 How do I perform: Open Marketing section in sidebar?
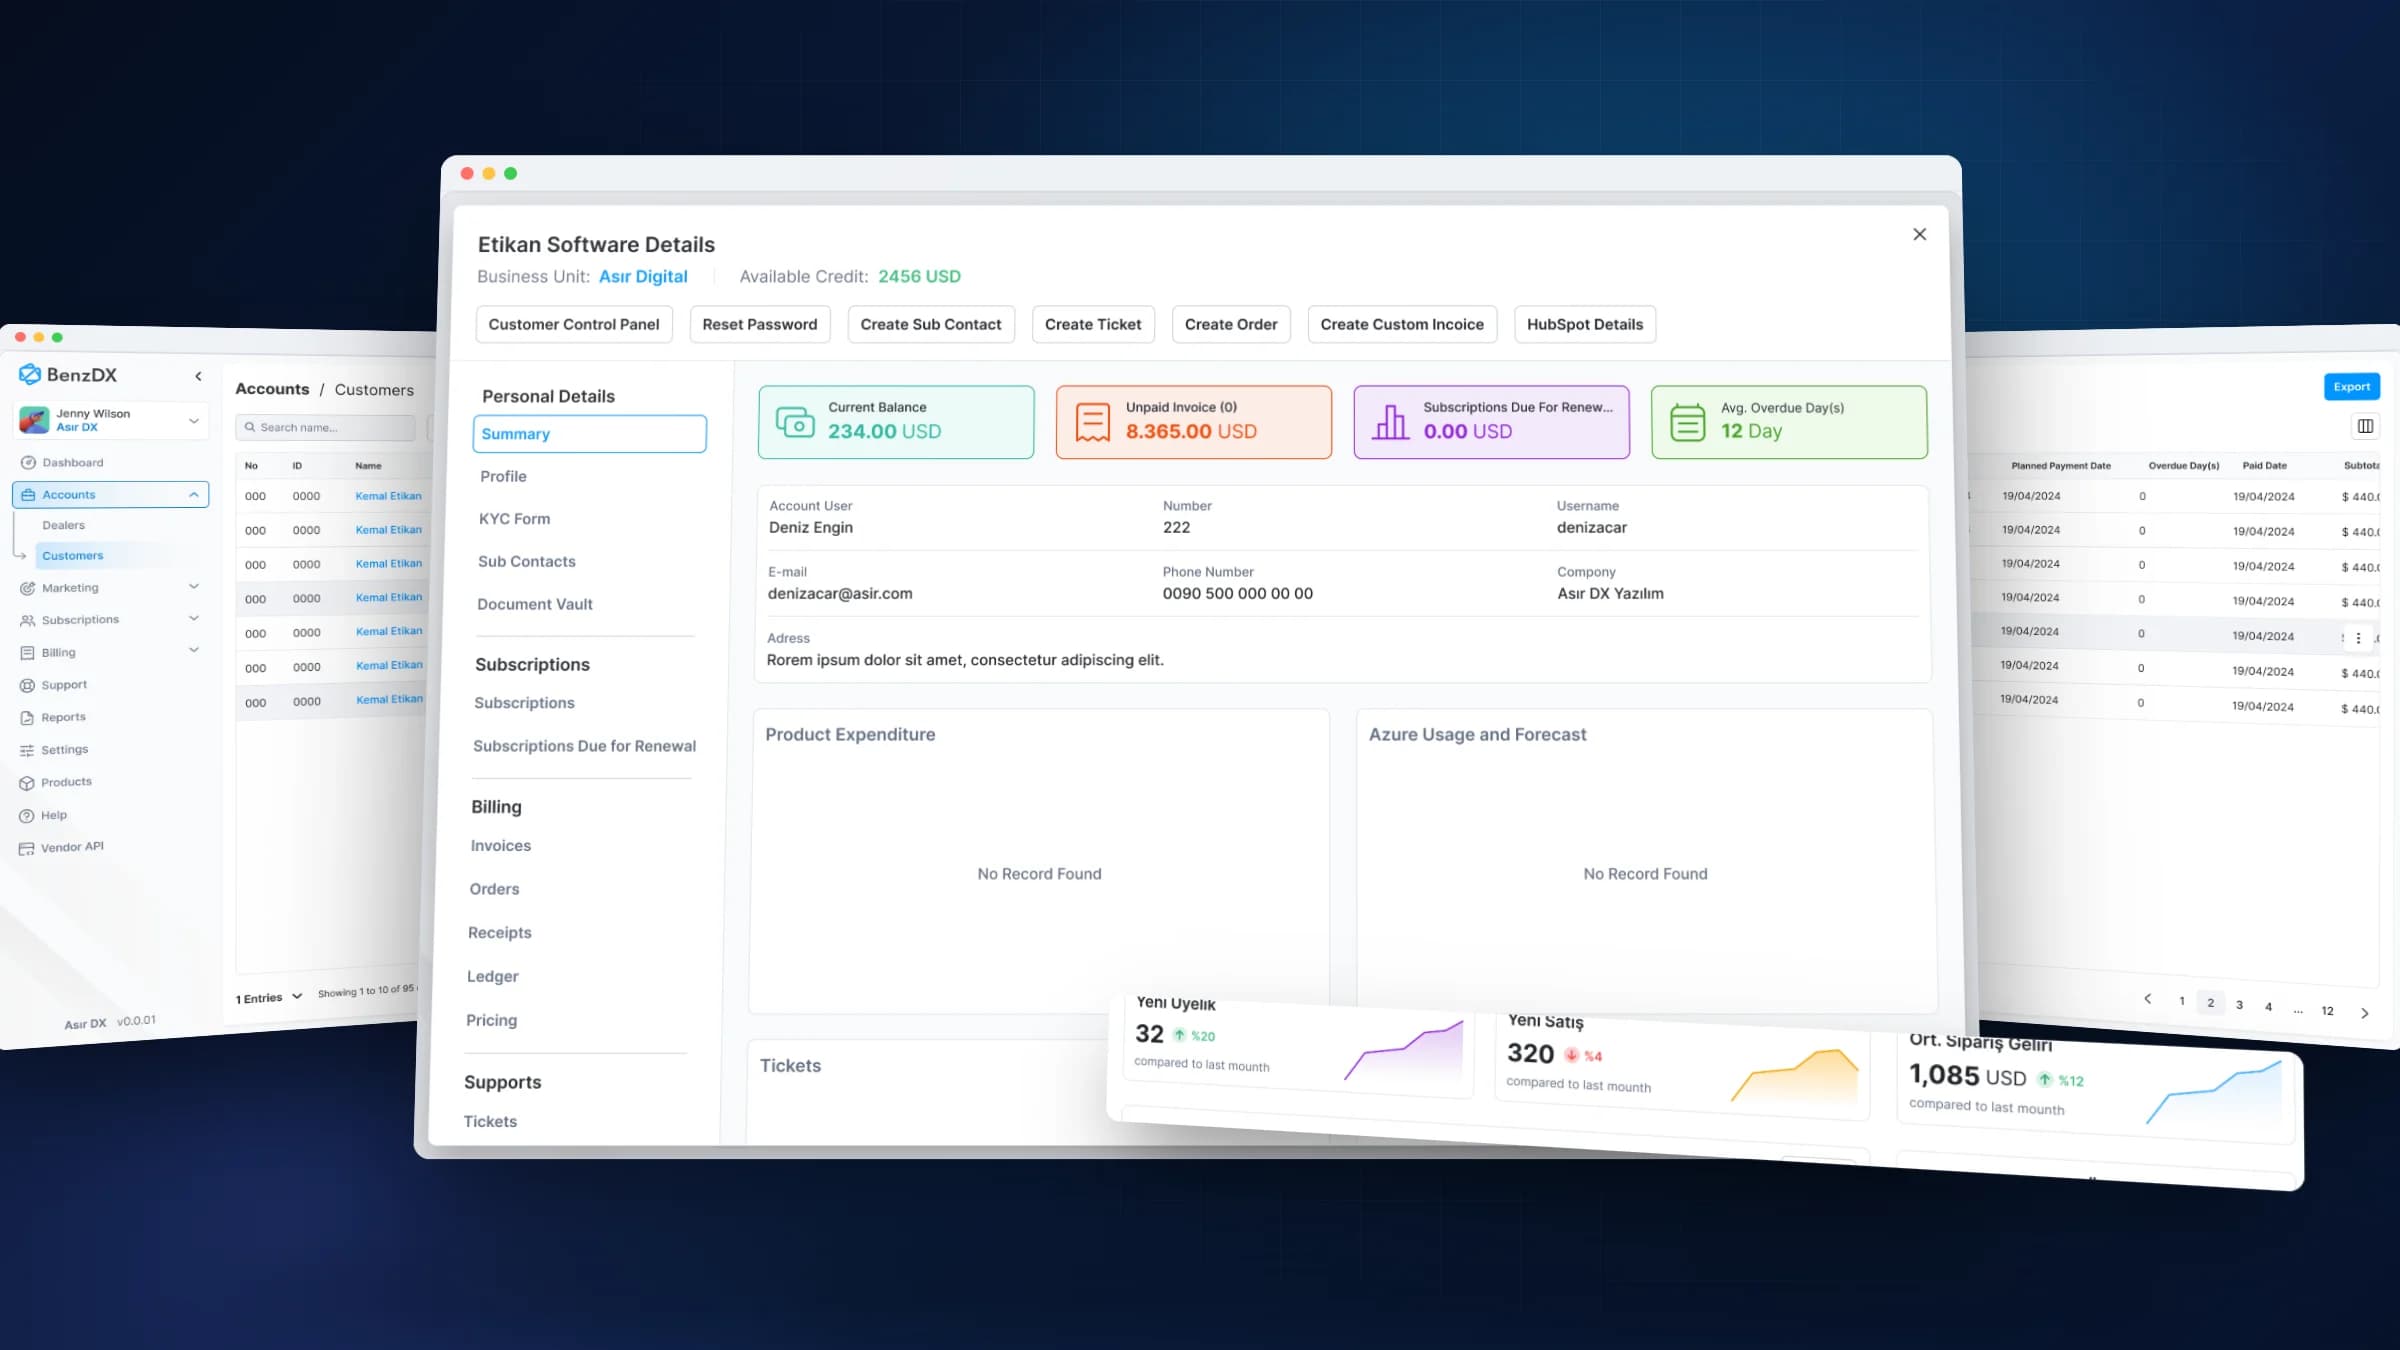[x=60, y=588]
